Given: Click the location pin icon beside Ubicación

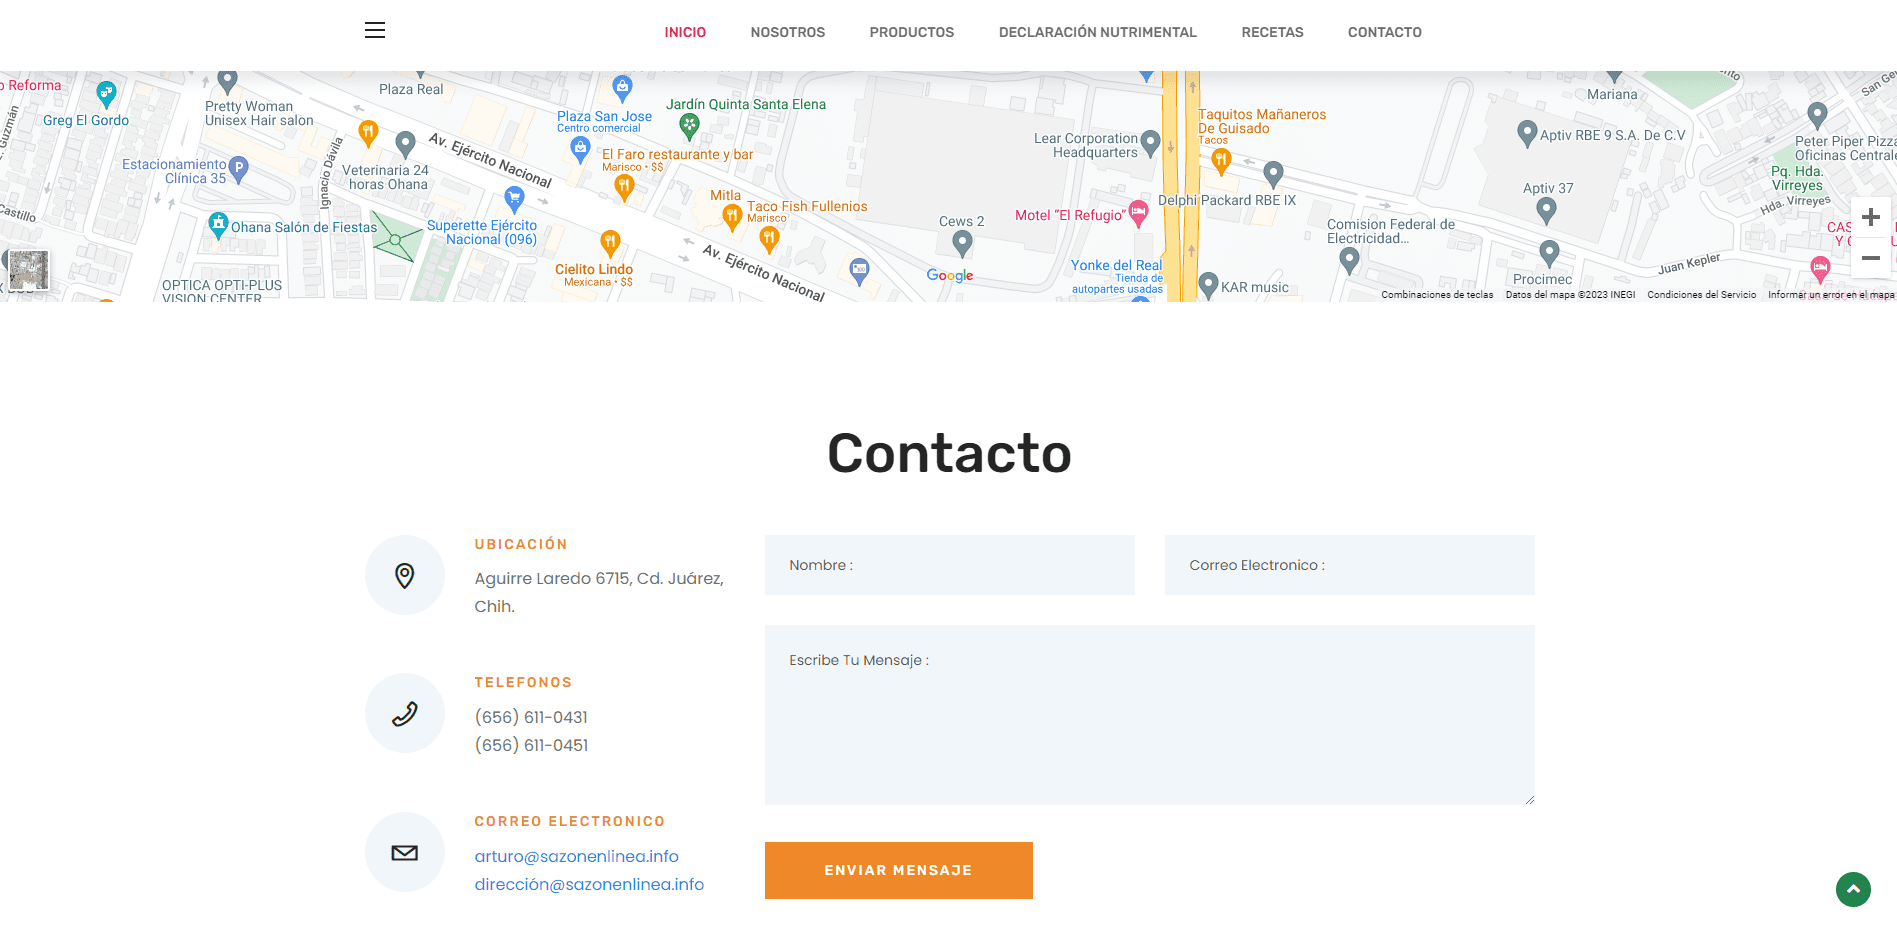Looking at the screenshot, I should click(405, 575).
